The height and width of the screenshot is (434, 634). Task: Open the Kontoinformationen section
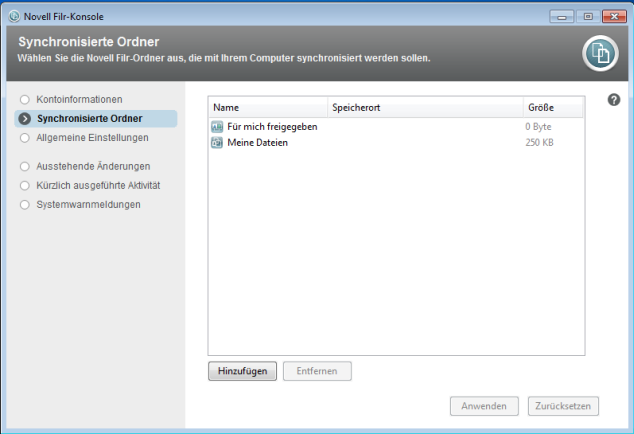point(79,100)
